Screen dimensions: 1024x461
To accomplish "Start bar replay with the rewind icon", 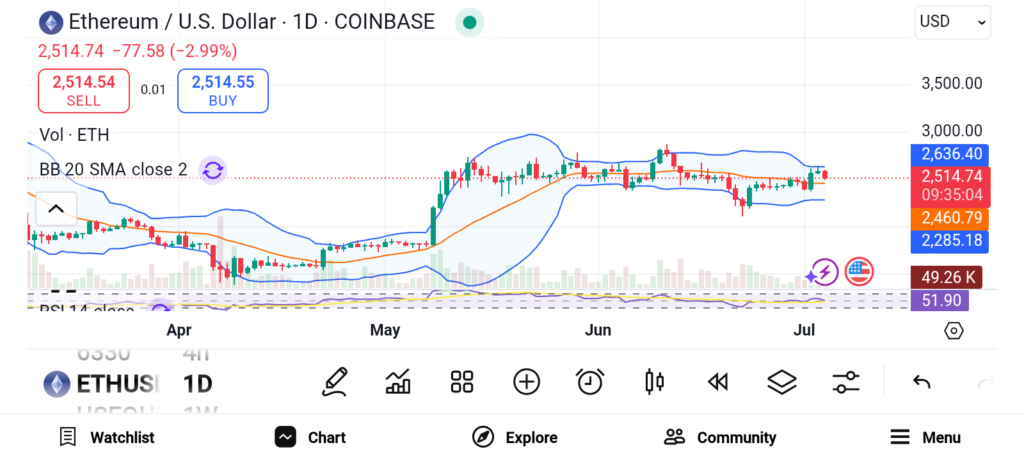I will pyautogui.click(x=717, y=381).
